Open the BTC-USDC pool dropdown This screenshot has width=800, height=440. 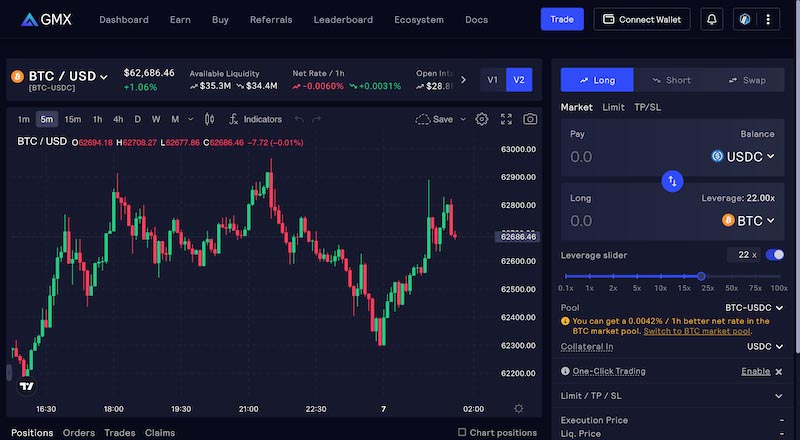tap(754, 307)
